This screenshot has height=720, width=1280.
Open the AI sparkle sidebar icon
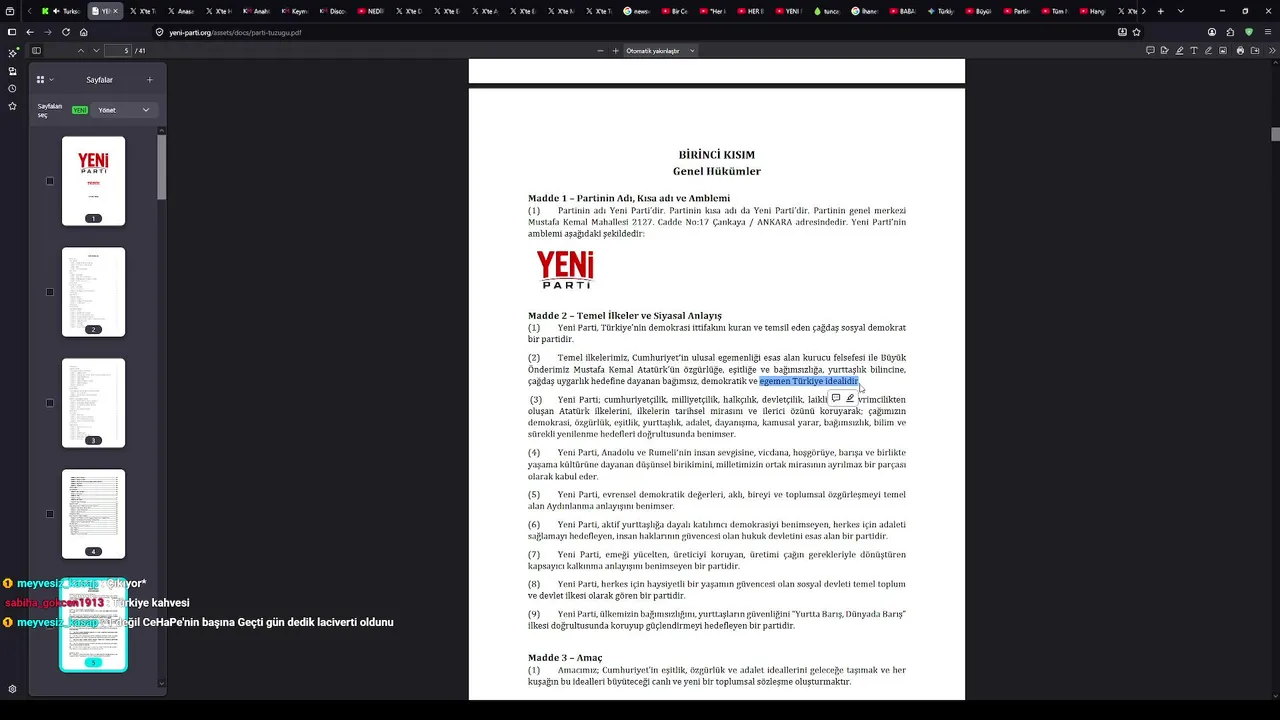[12, 53]
